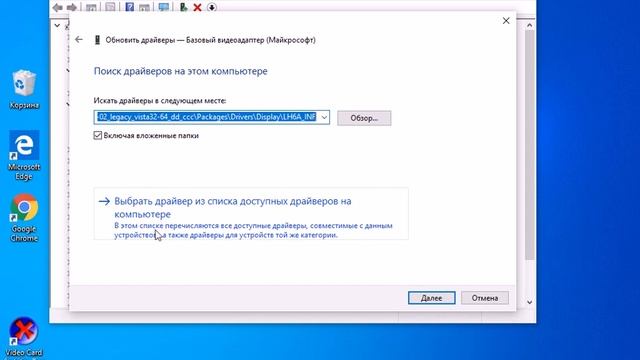Toggle the 'Включая вложенные папки' checkbox
Viewport: 640px width, 360px height.
point(98,135)
